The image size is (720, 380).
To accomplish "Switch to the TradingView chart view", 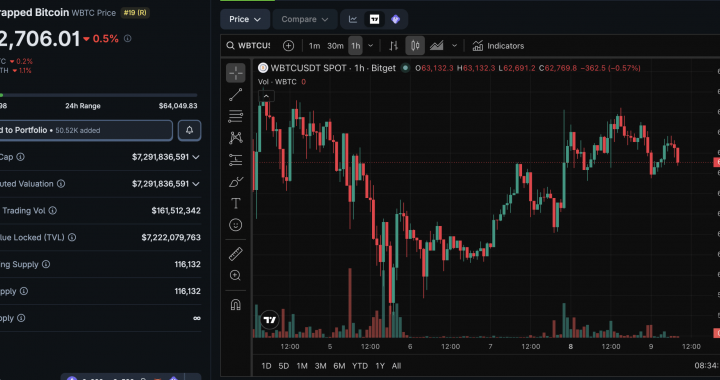I will point(374,19).
